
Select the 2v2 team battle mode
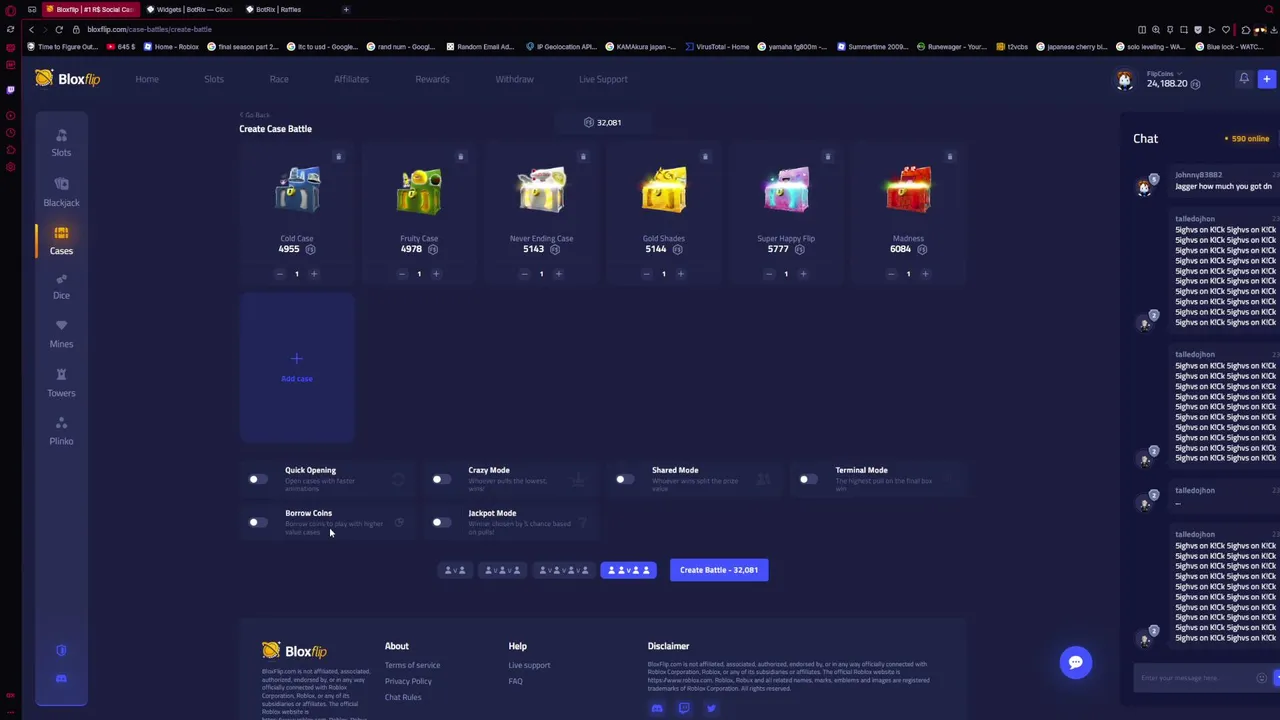click(x=628, y=570)
